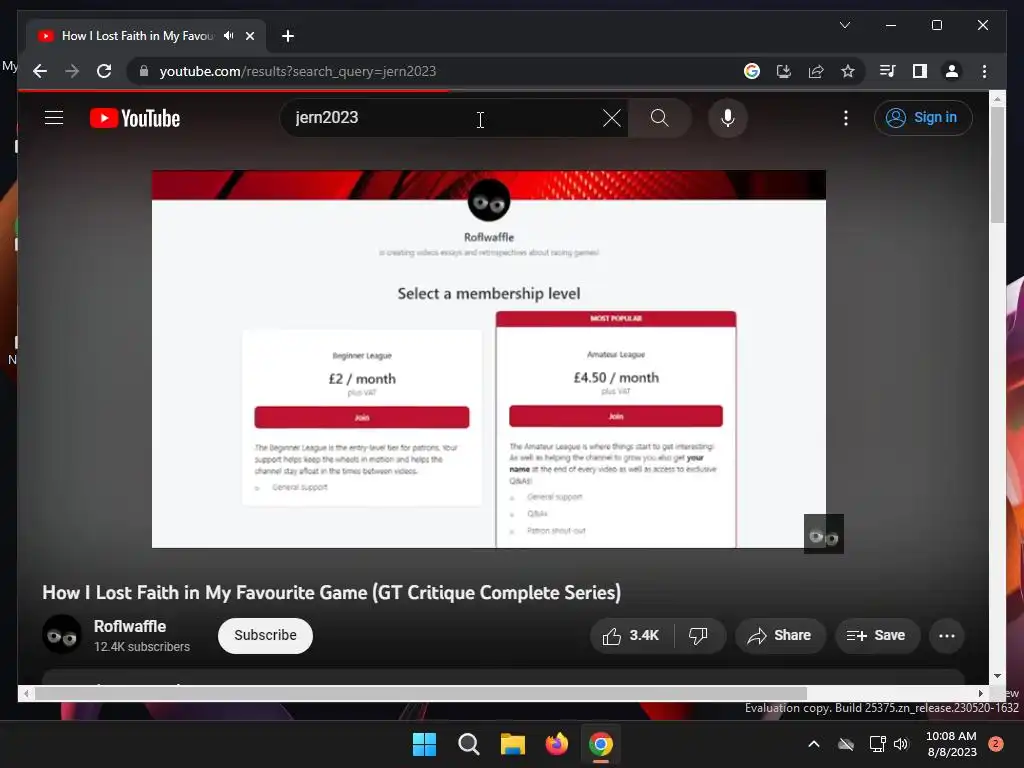The image size is (1024, 768).
Task: Open File Explorer from taskbar
Action: pyautogui.click(x=513, y=744)
